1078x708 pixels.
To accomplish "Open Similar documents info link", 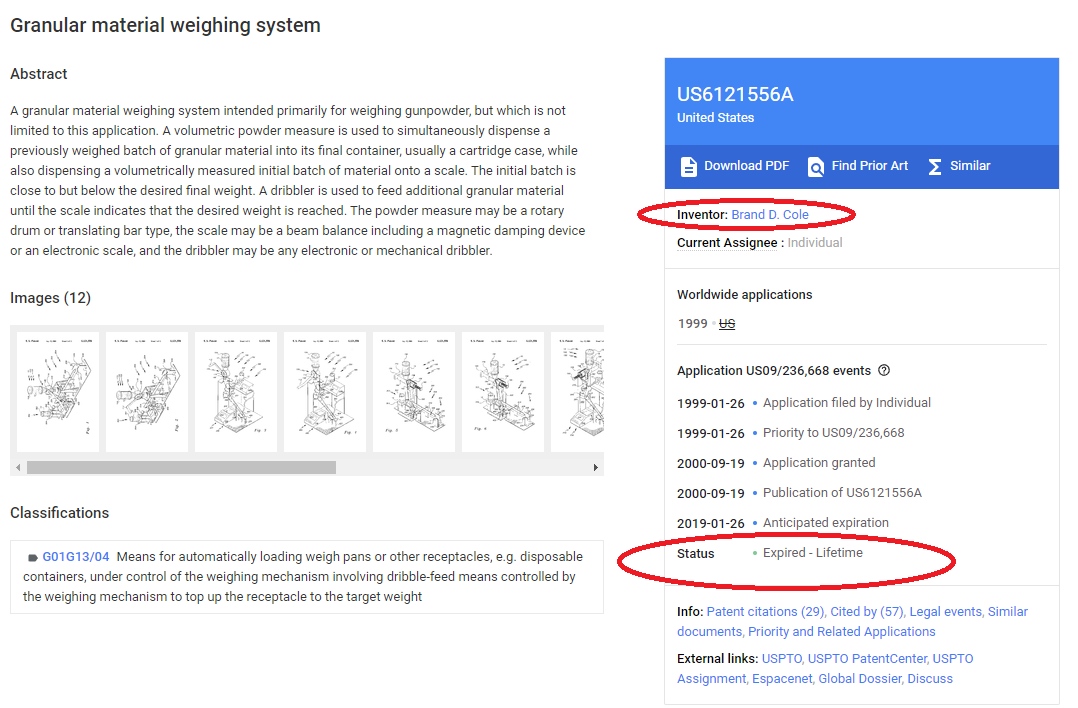I will click(852, 621).
